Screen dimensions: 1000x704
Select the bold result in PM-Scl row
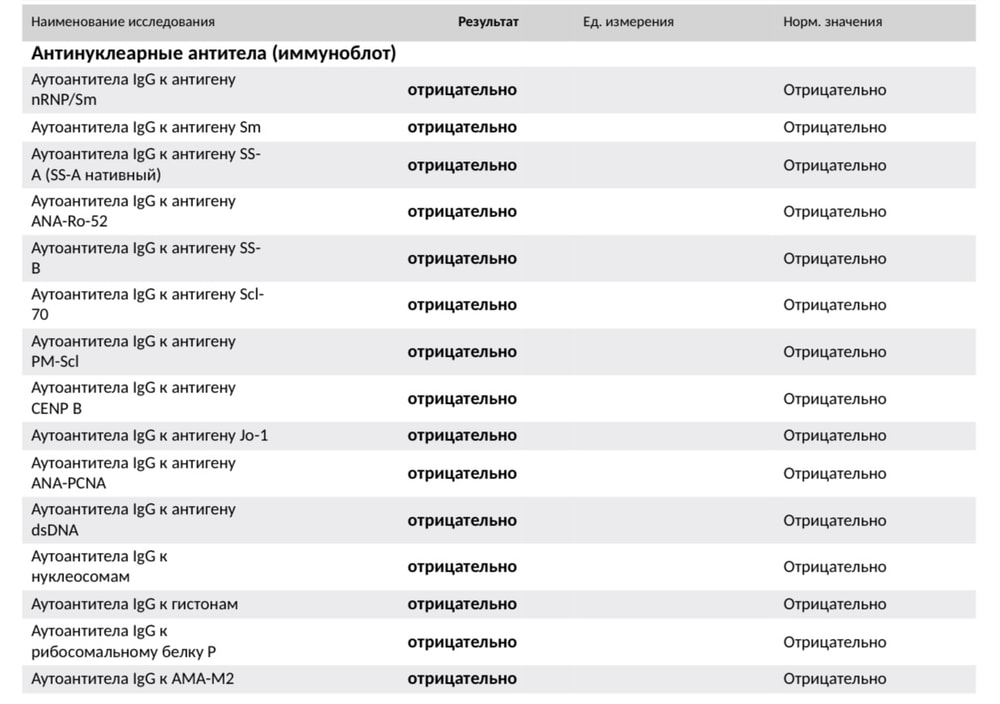462,352
